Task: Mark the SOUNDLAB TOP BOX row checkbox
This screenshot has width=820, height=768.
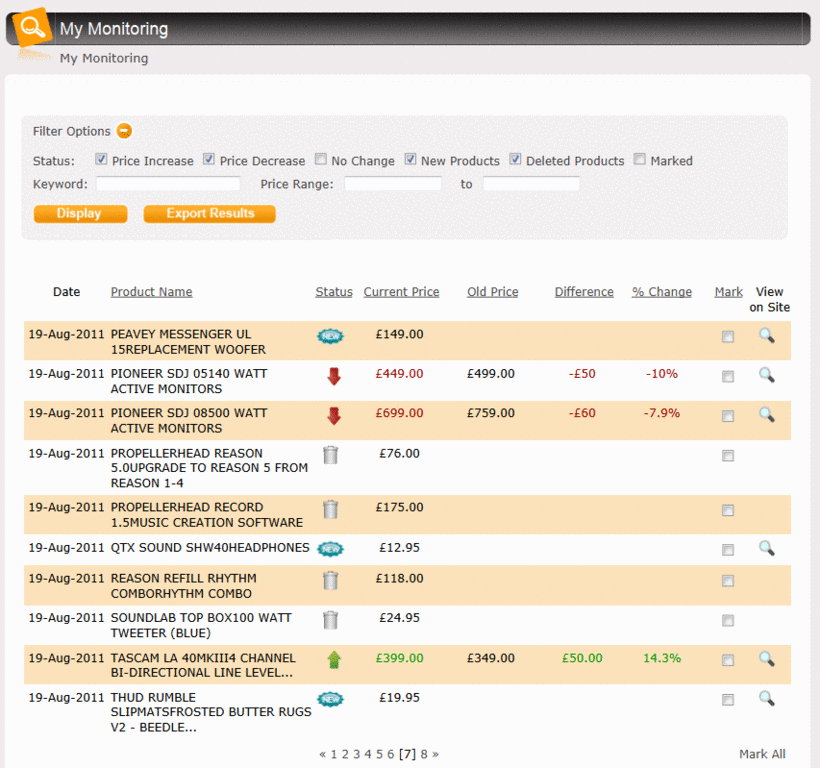Action: tap(728, 621)
